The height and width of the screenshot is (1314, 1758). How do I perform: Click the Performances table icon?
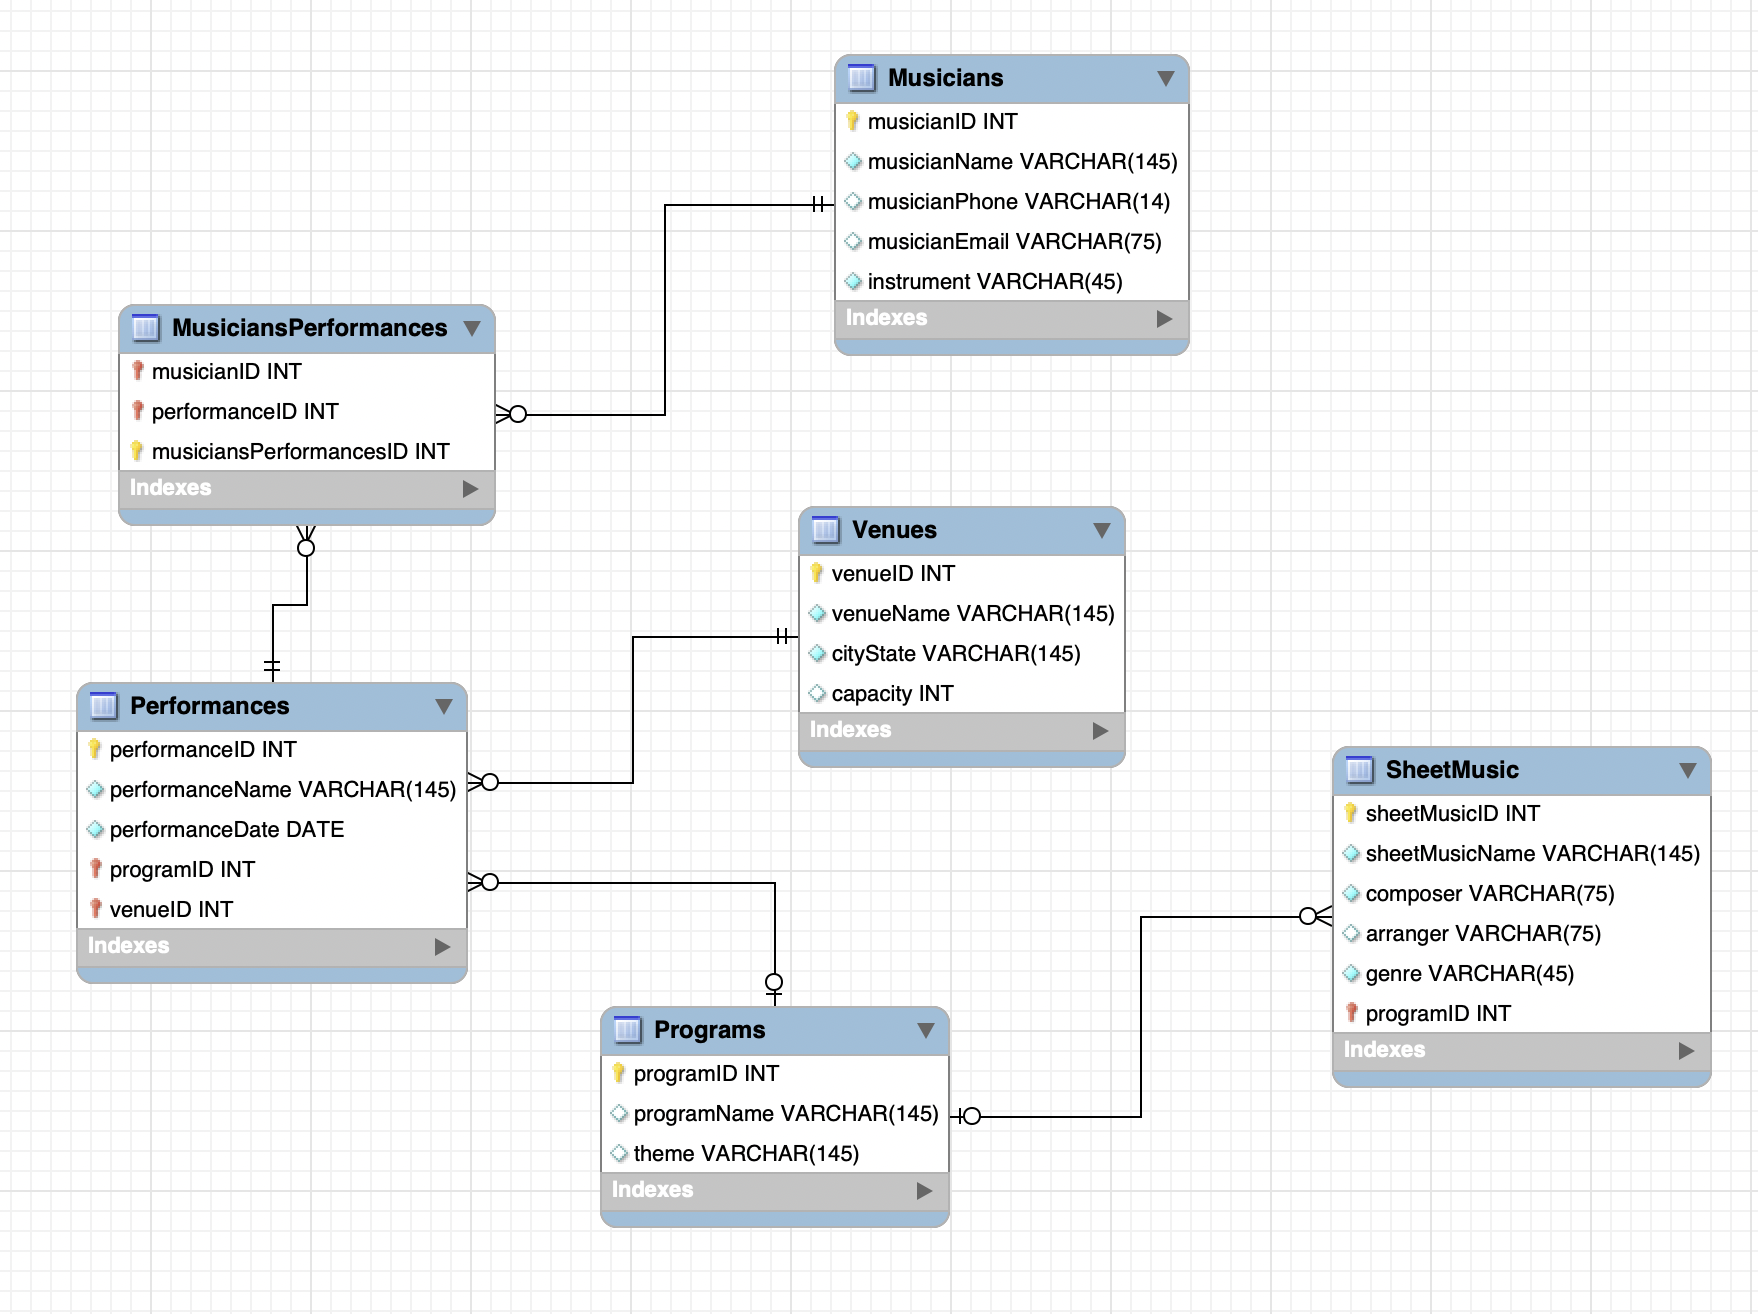pos(103,705)
